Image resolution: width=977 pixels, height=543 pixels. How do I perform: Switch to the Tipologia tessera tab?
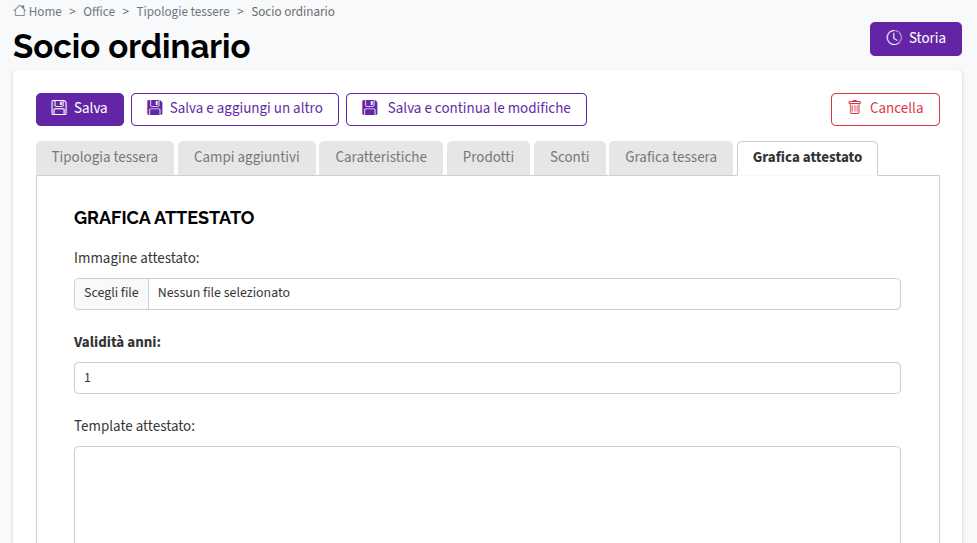pyautogui.click(x=105, y=158)
